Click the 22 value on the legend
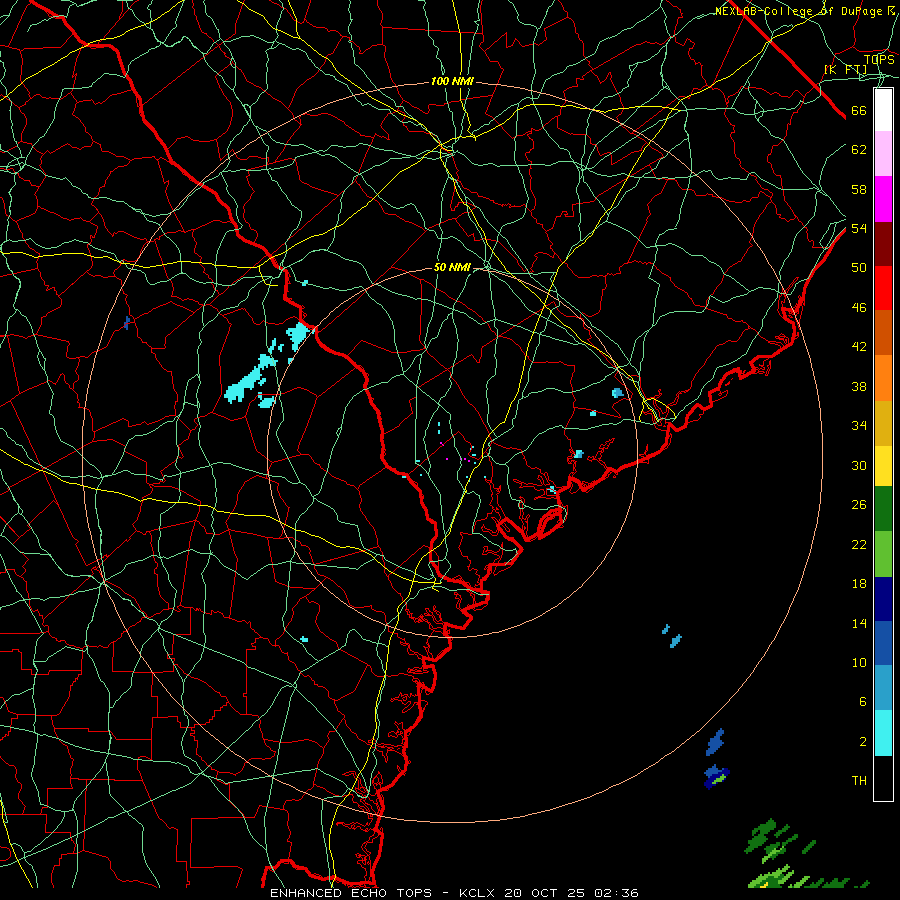Screen dimensions: 900x900 point(859,545)
